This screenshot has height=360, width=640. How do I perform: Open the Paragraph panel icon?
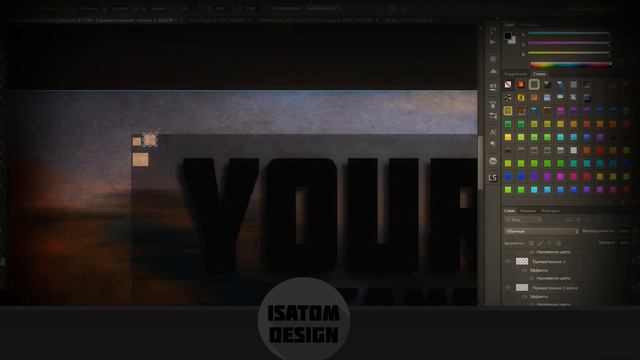pyautogui.click(x=493, y=144)
